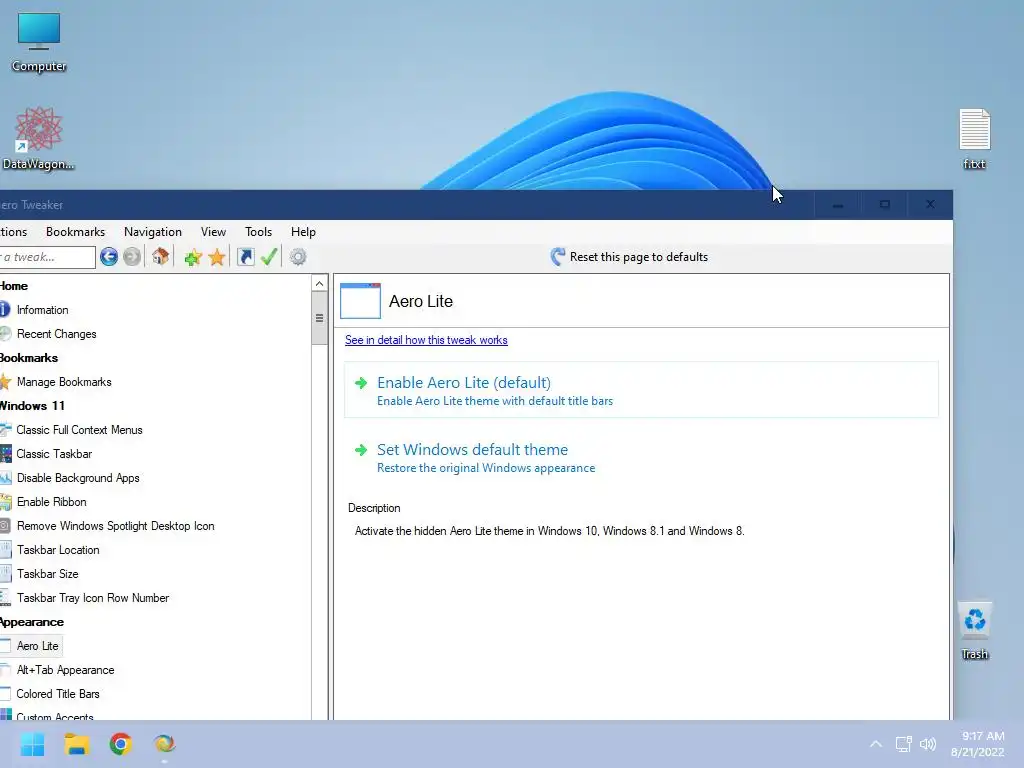Click the tree panel scrollbar thumb
The height and width of the screenshot is (768, 1024).
click(319, 318)
